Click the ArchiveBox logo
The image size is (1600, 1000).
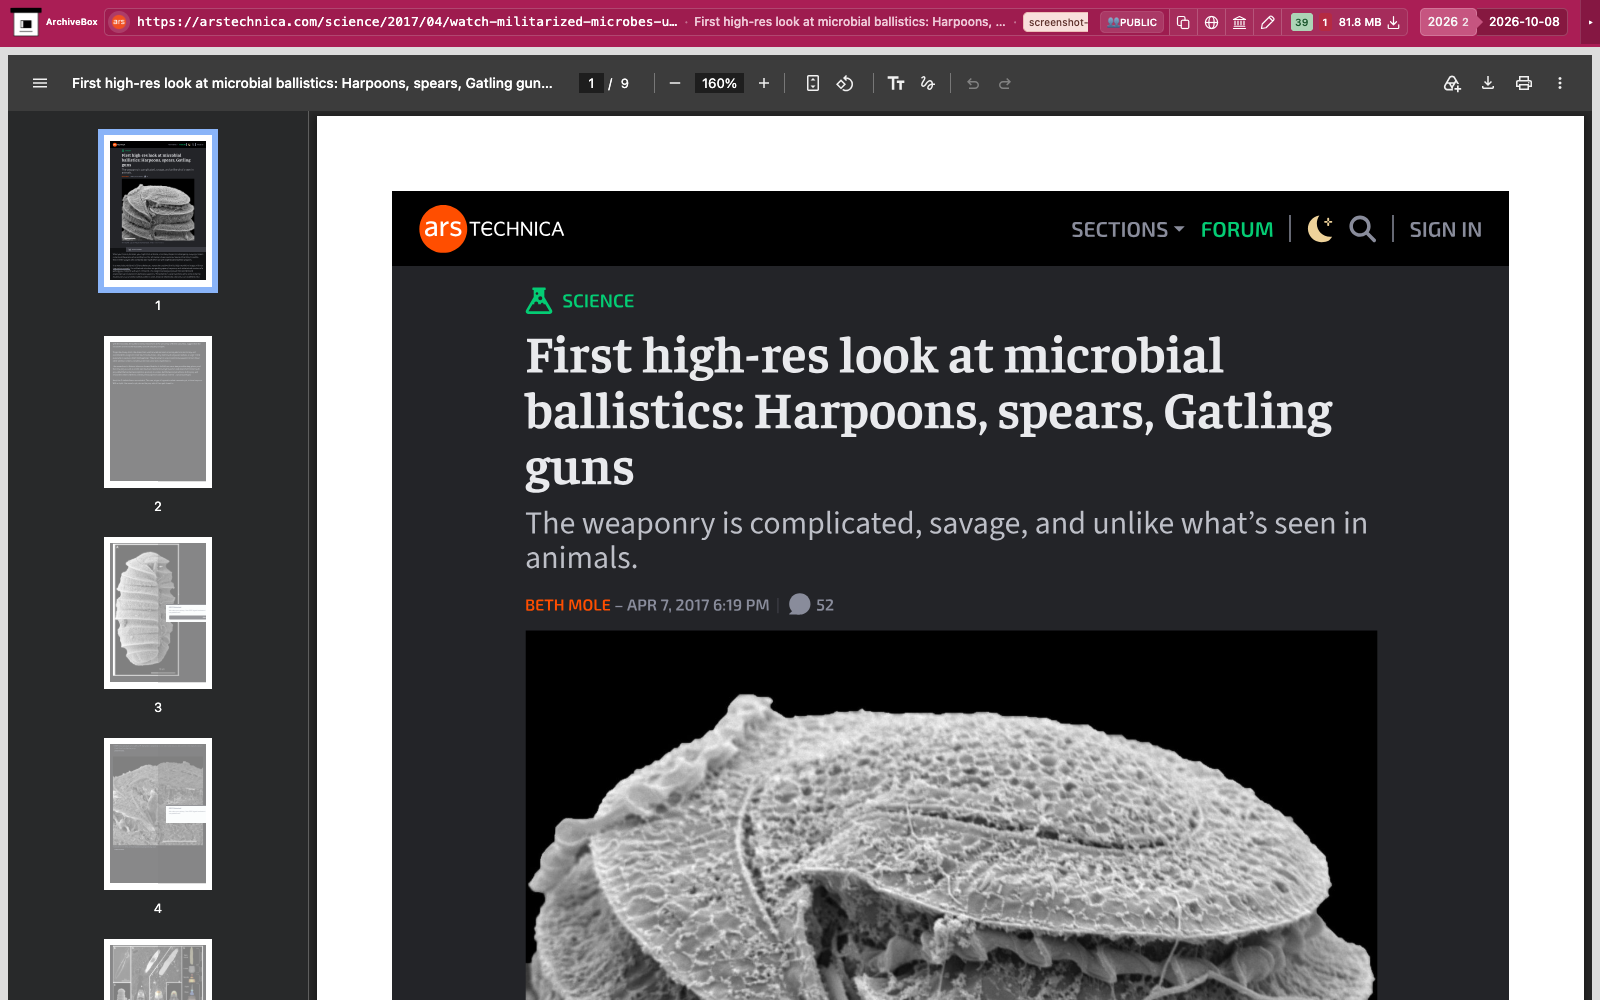tap(26, 22)
